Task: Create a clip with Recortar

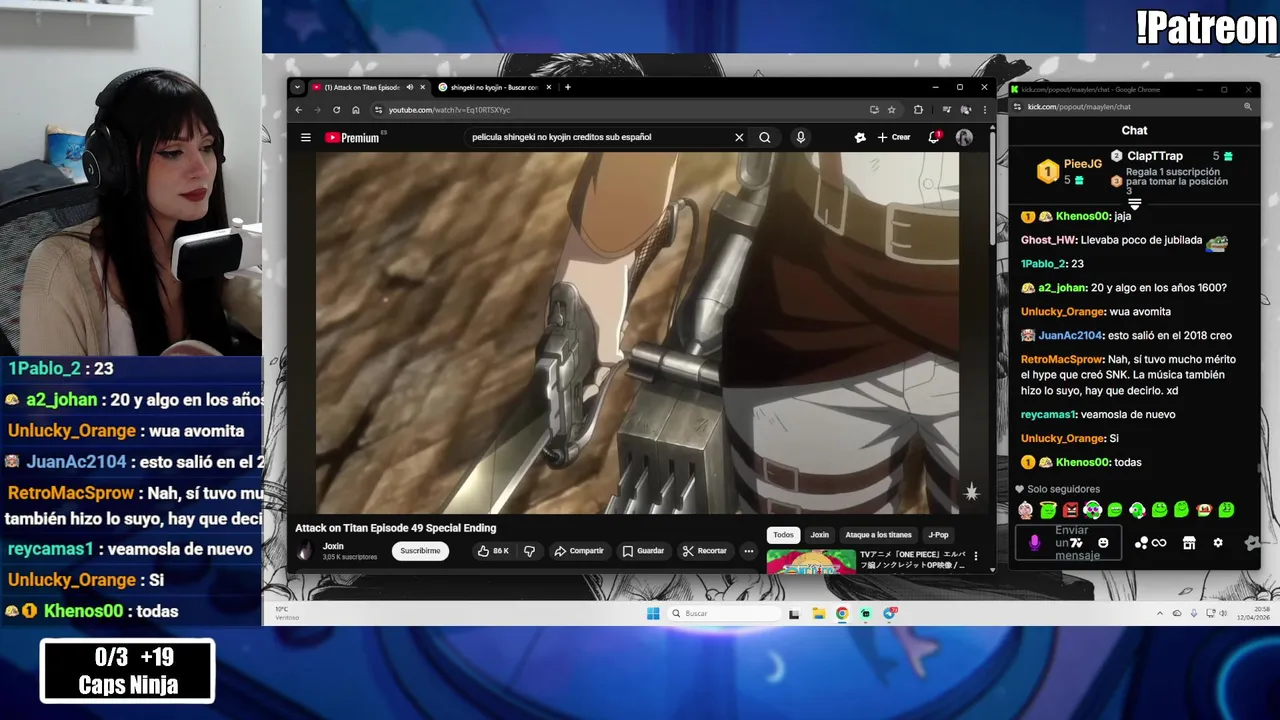Action: point(705,551)
